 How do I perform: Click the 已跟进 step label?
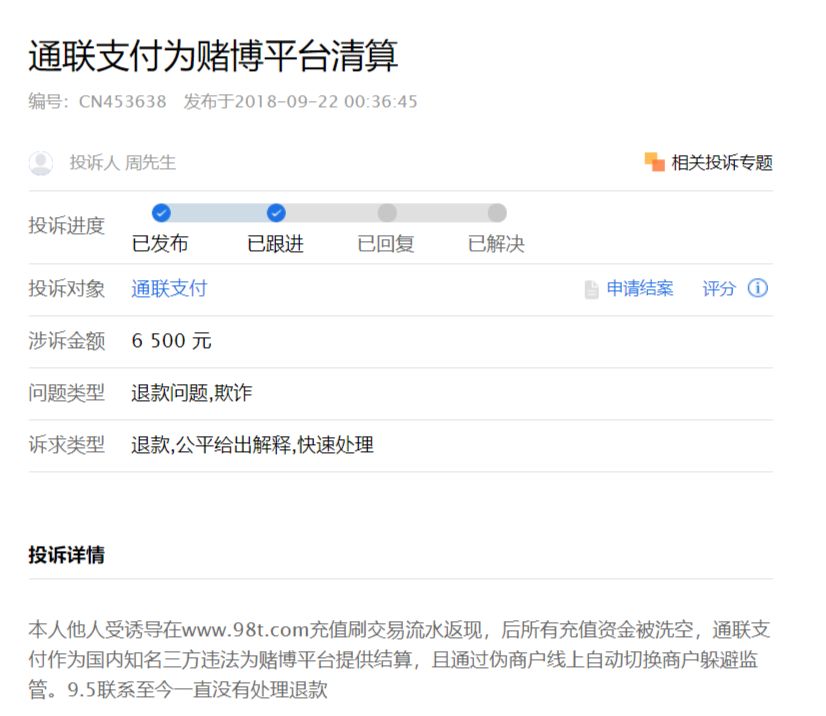(276, 244)
